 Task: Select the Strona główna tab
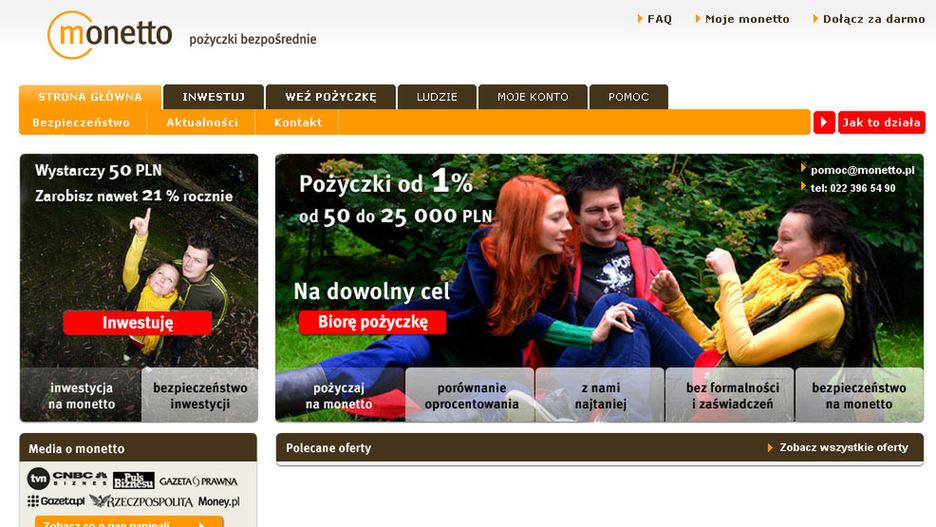(90, 97)
